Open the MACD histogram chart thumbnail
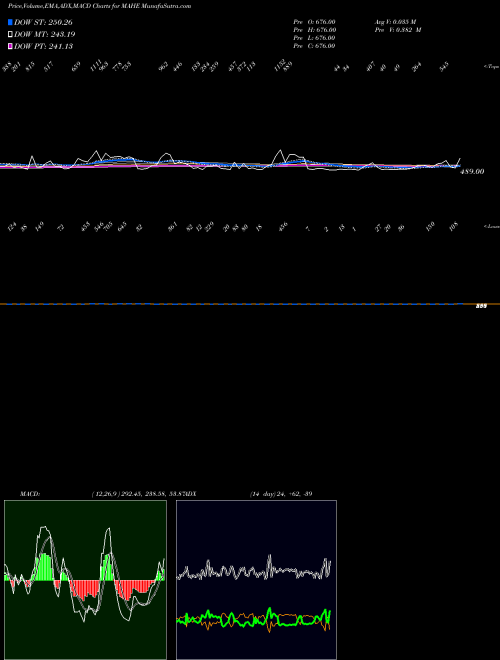500x660 pixels. click(x=85, y=580)
